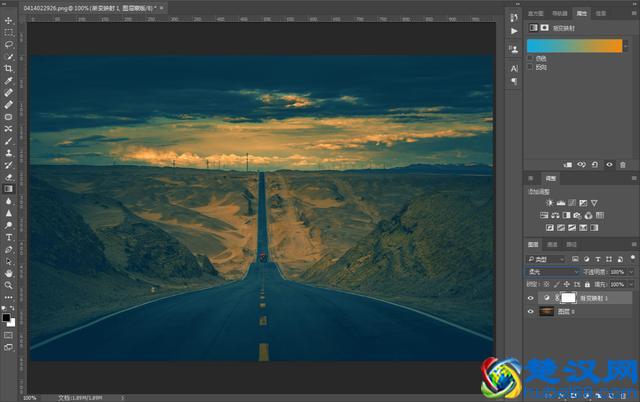
Task: Expand the gradient picker dropdown arrow
Action: click(627, 45)
